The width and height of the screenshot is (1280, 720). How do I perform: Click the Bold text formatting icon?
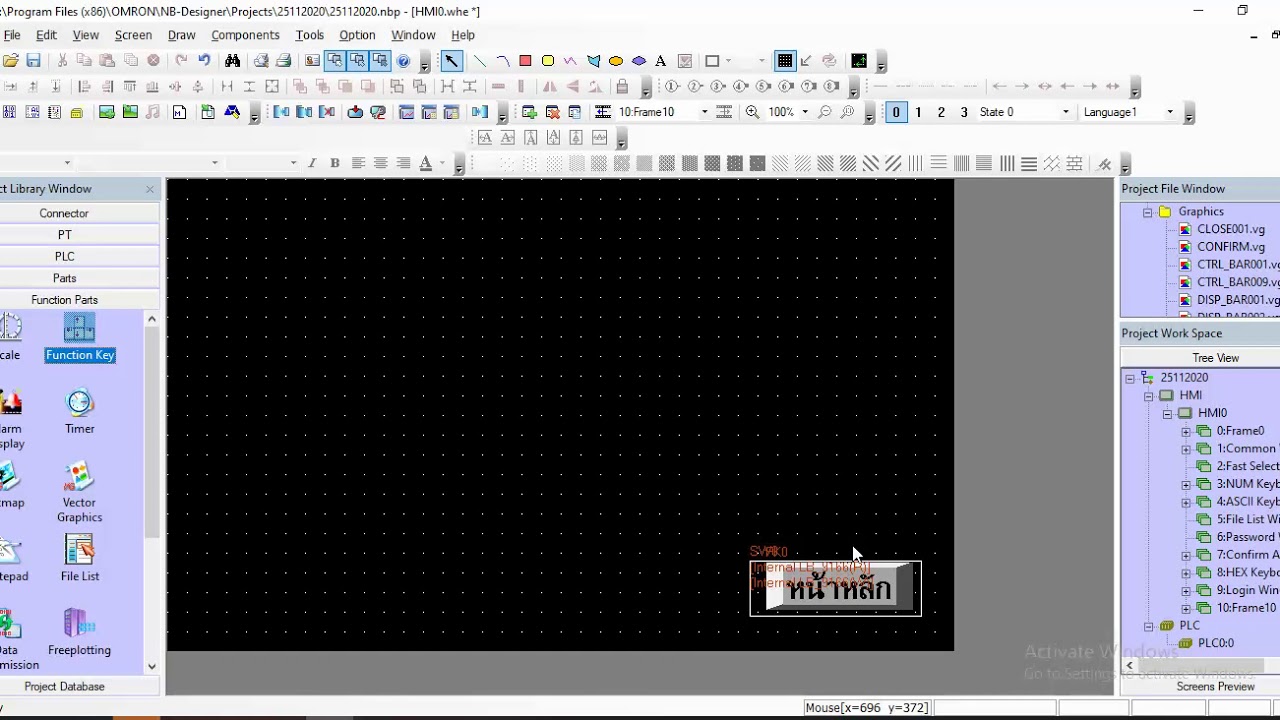coord(335,163)
